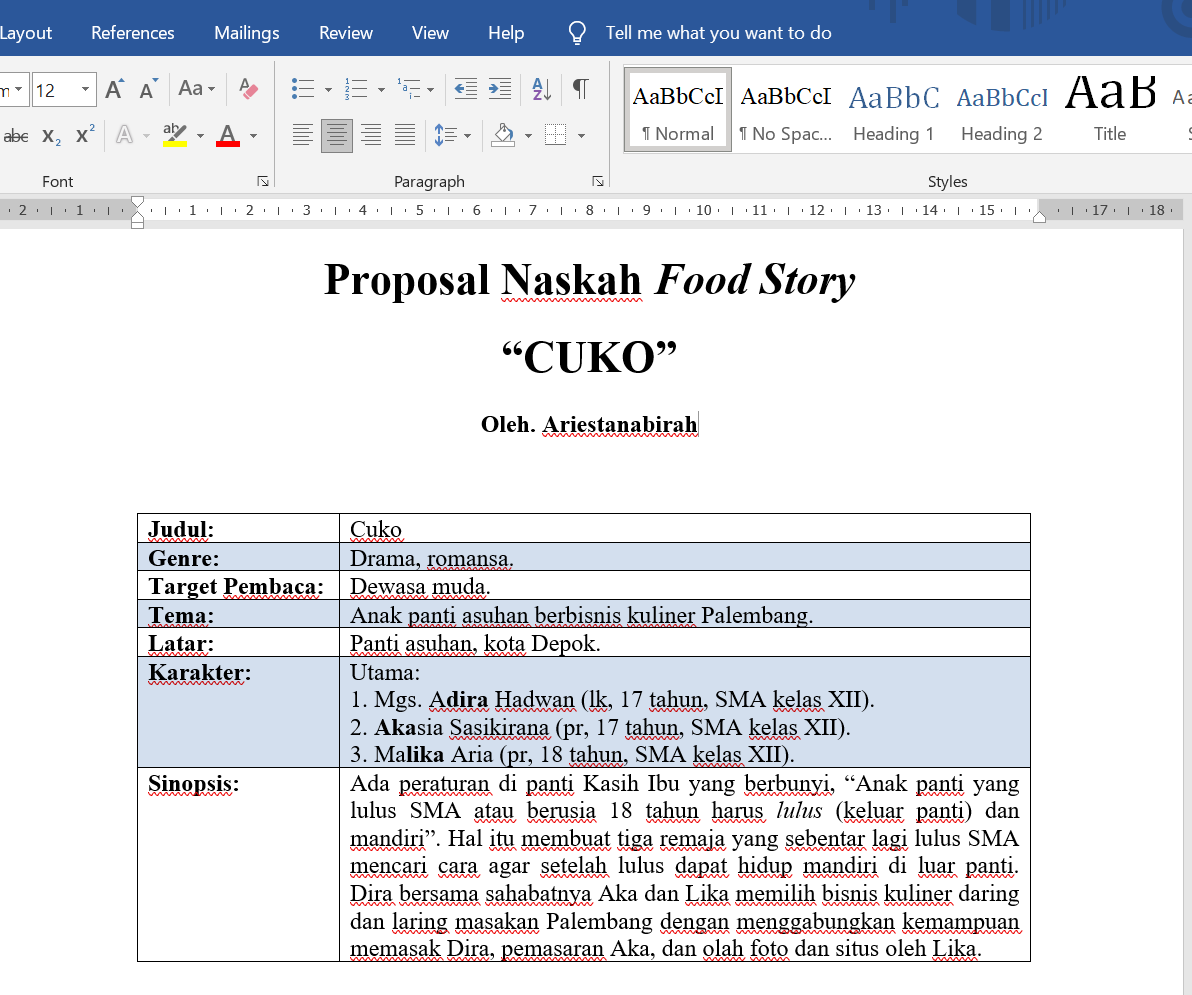Image resolution: width=1192 pixels, height=995 pixels.
Task: Apply the No Spacing style
Action: click(785, 109)
